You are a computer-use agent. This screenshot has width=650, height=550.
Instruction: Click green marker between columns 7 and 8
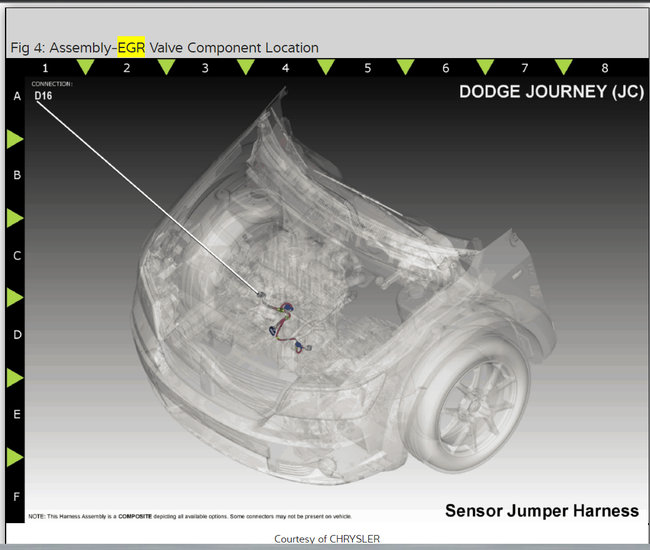(564, 66)
